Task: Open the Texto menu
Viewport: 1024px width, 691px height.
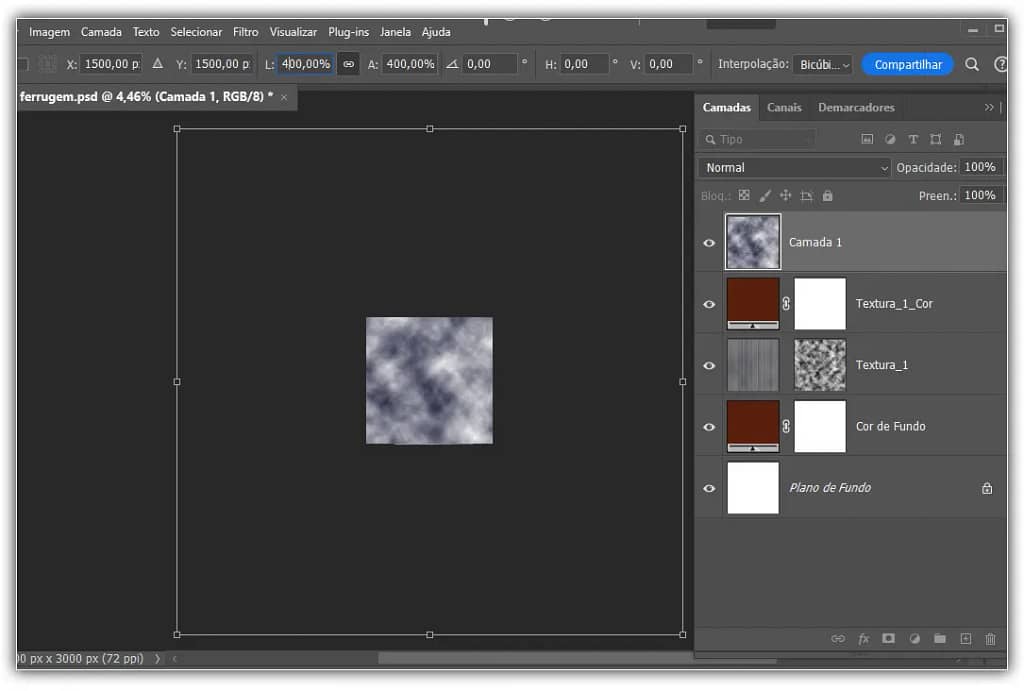Action: [x=146, y=32]
